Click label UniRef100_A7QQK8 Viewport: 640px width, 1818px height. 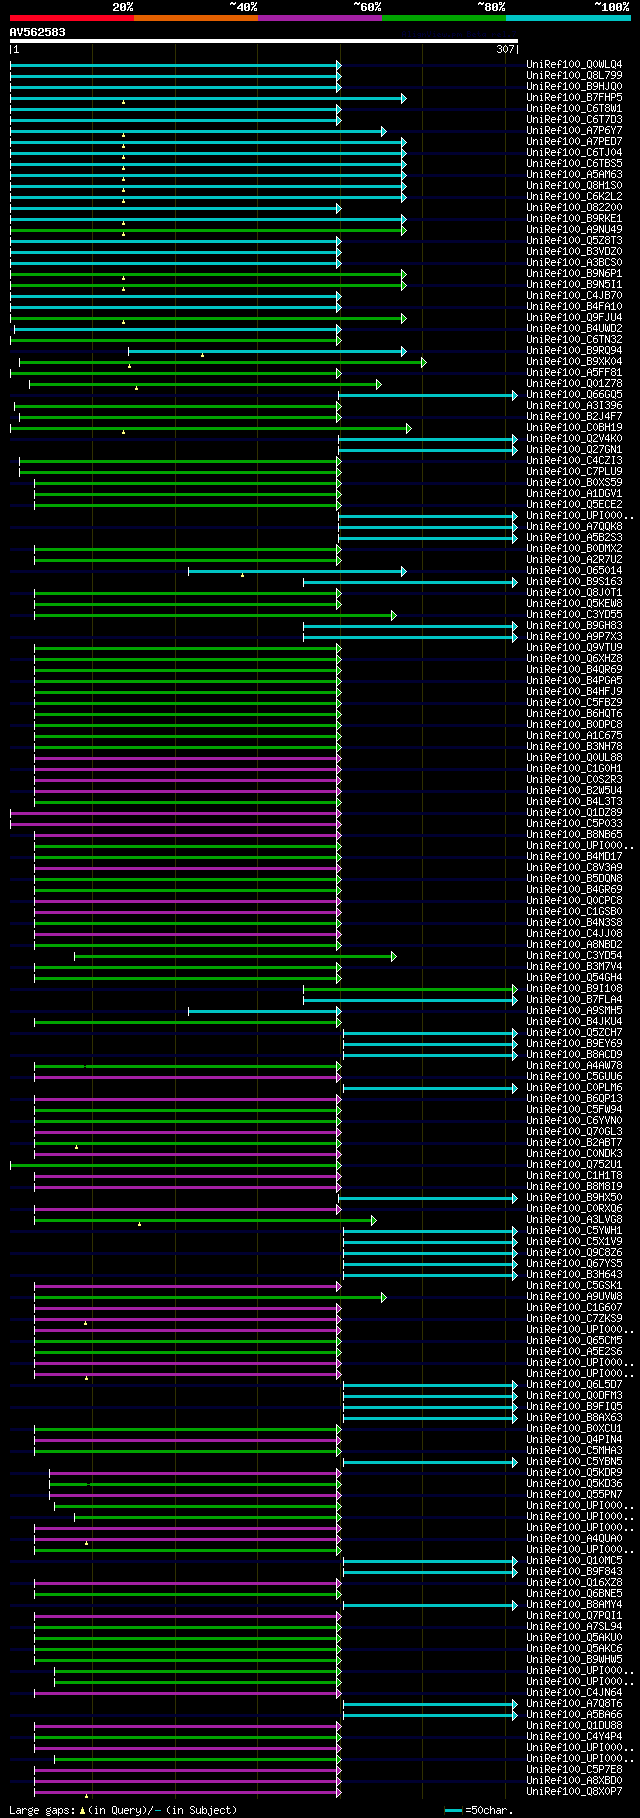click(x=574, y=527)
